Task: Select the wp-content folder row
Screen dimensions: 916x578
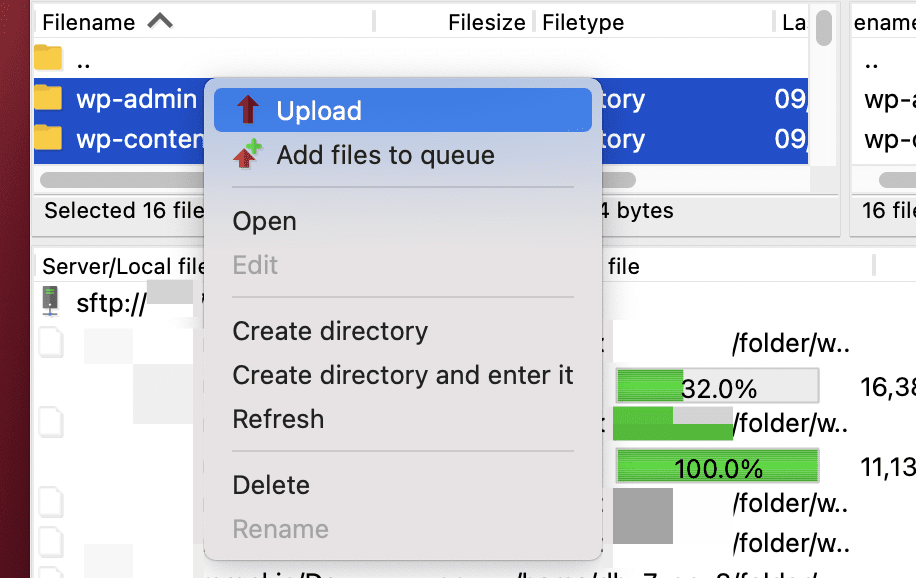Action: (421, 139)
